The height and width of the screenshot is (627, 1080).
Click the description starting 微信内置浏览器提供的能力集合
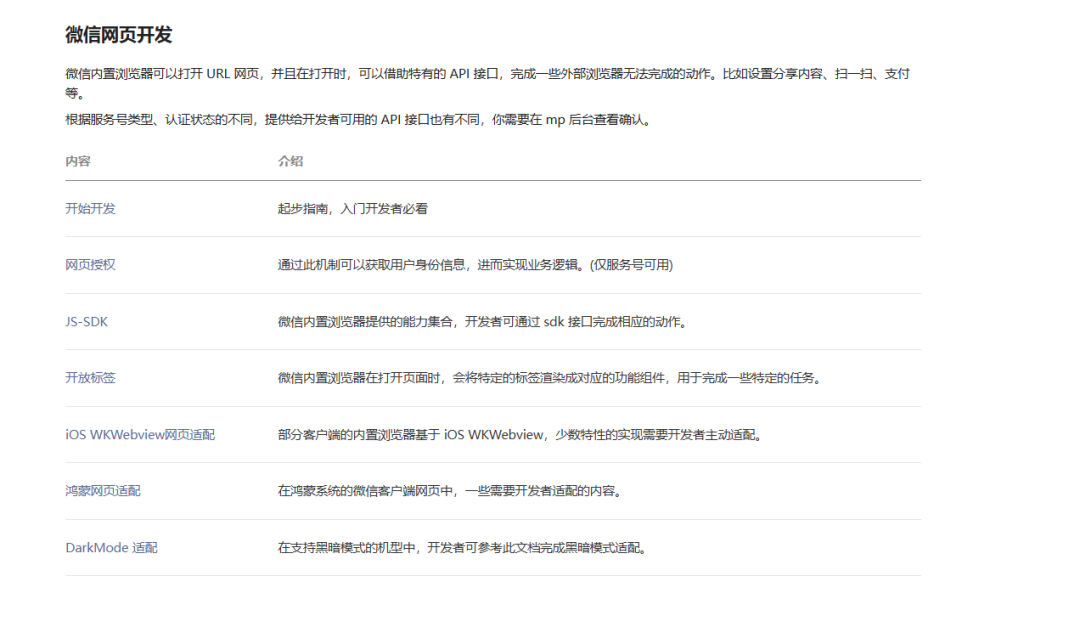pyautogui.click(x=484, y=322)
